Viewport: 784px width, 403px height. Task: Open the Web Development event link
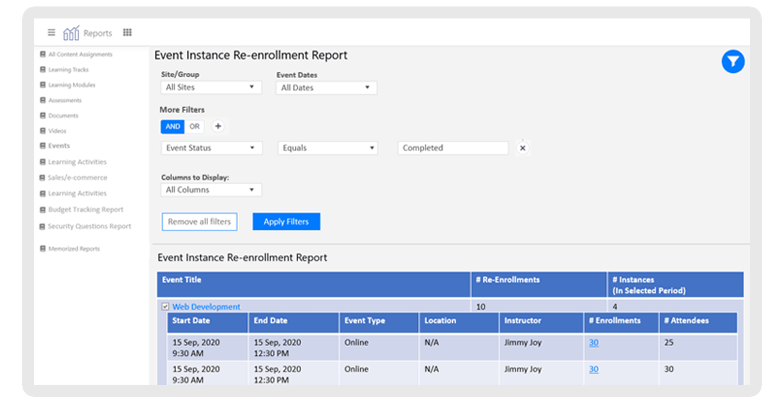click(206, 306)
